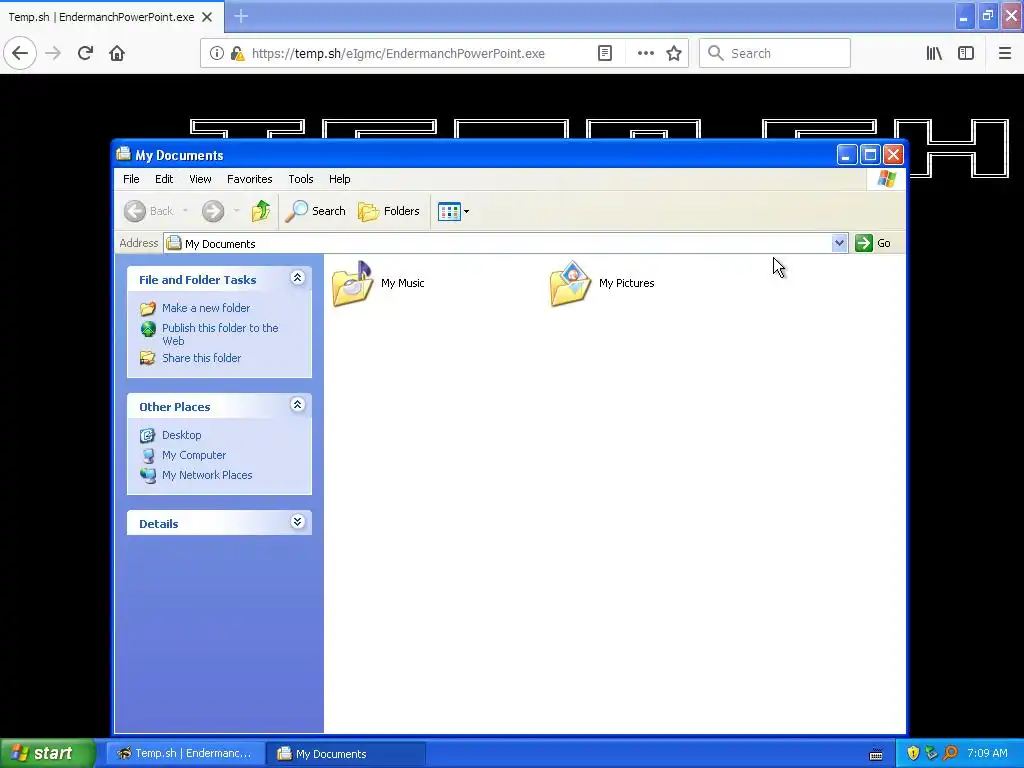Expand the Details panel
This screenshot has height=768, width=1024.
click(x=297, y=522)
